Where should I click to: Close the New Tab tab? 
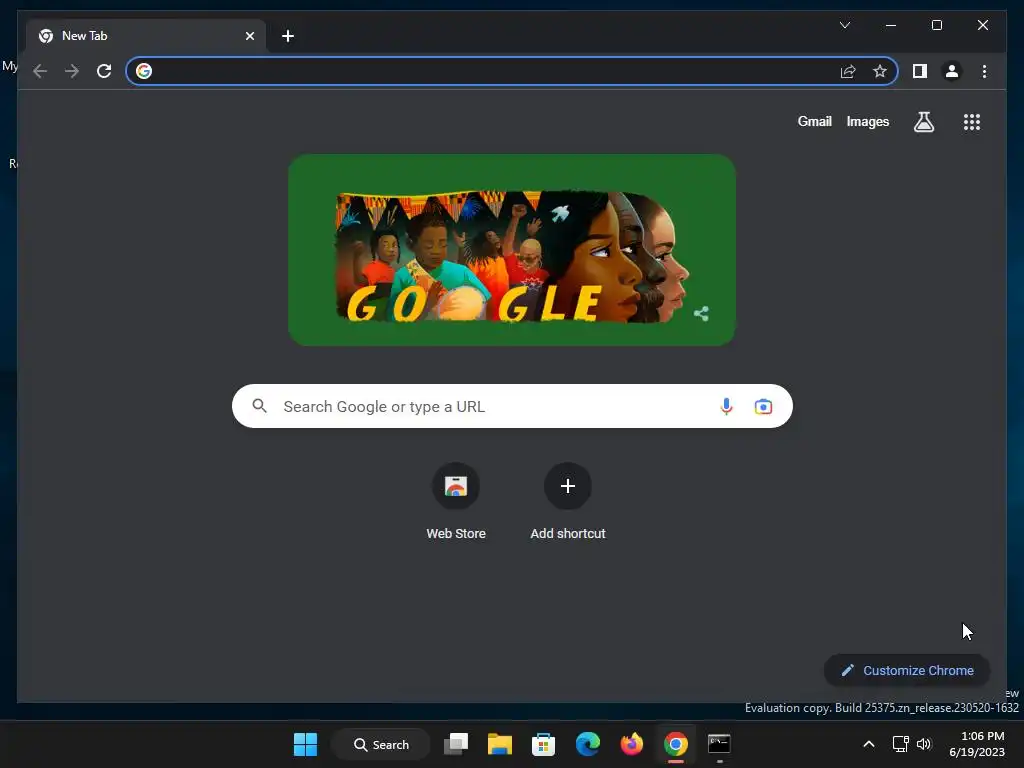(249, 36)
